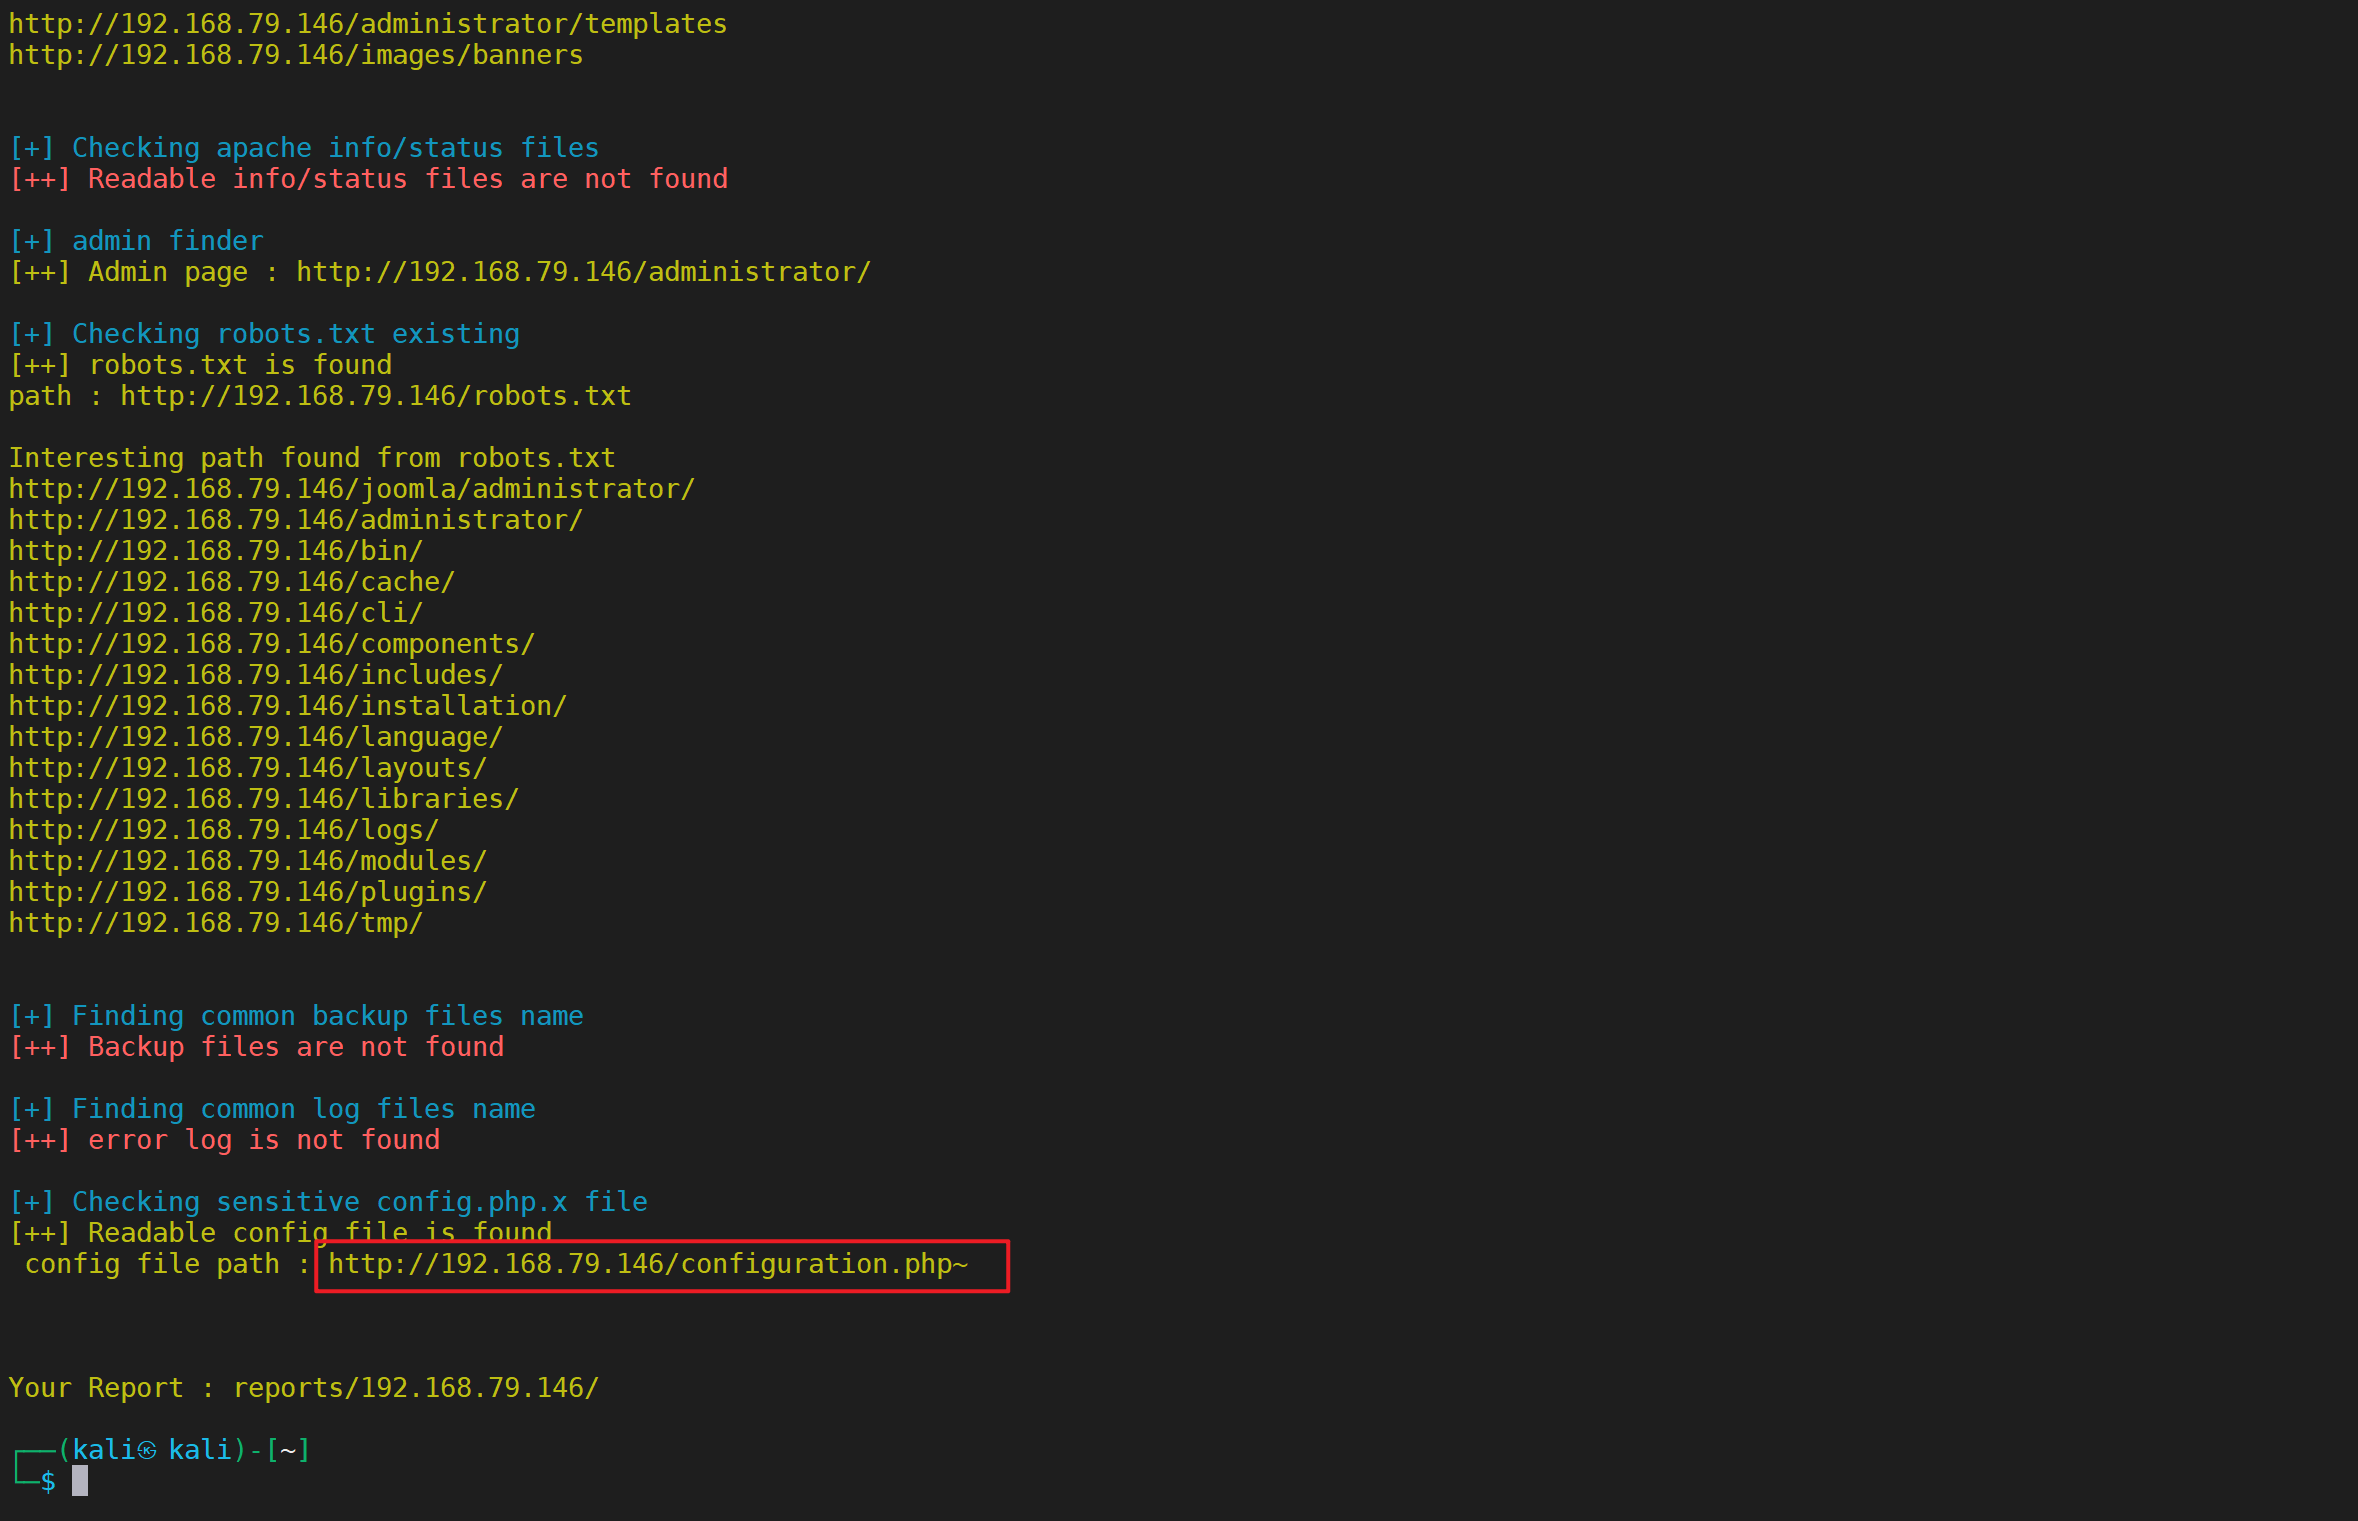Click the joomla/administrator/ URL
The width and height of the screenshot is (2358, 1521).
352,489
